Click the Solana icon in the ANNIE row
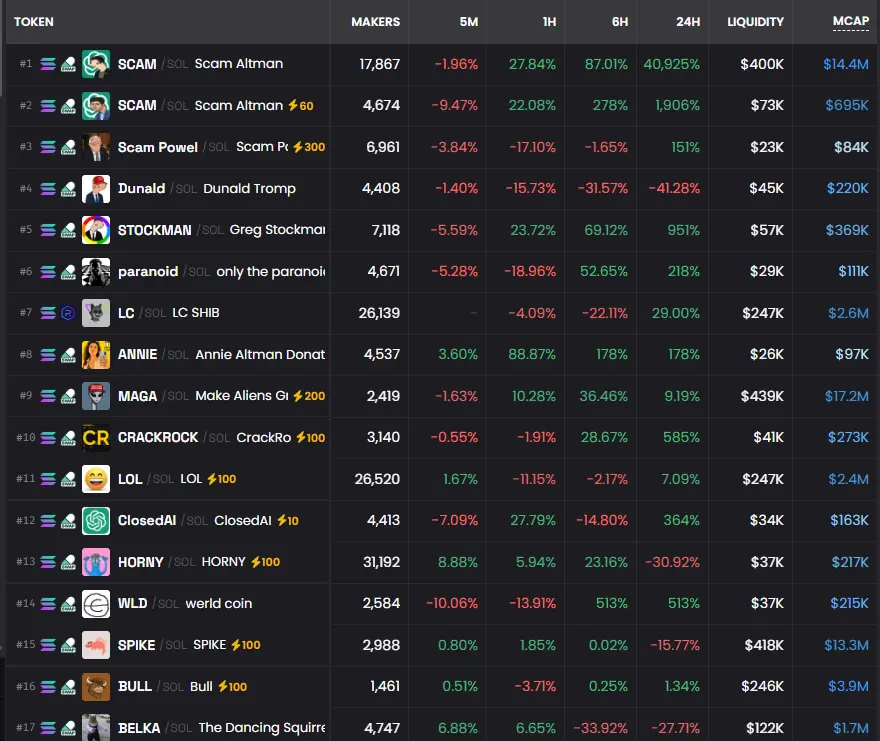 pyautogui.click(x=48, y=354)
